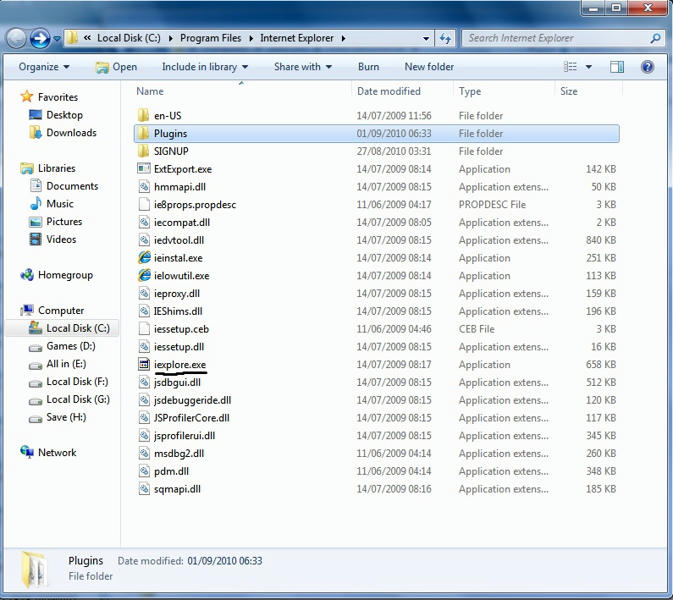673x600 pixels.
Task: Open Downloads in Favorites
Action: pyautogui.click(x=71, y=133)
